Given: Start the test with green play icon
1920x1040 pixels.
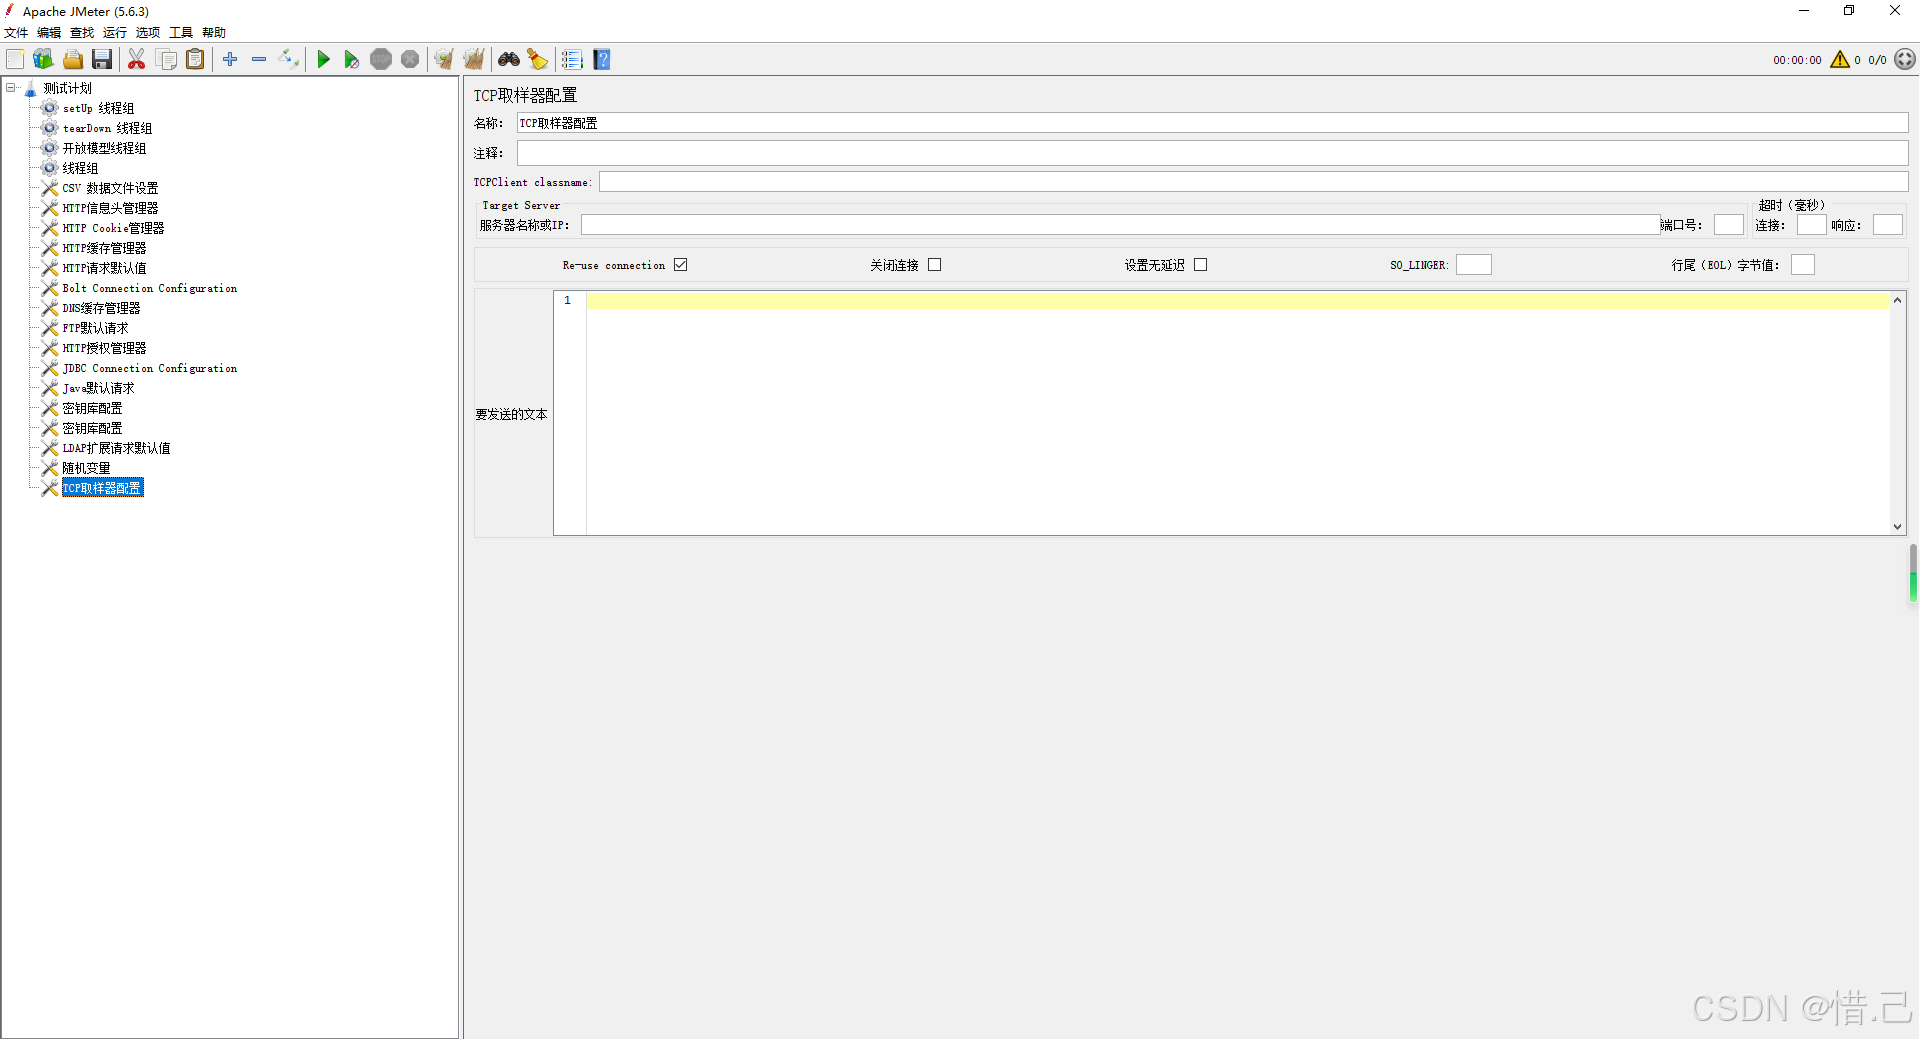Looking at the screenshot, I should click(323, 60).
